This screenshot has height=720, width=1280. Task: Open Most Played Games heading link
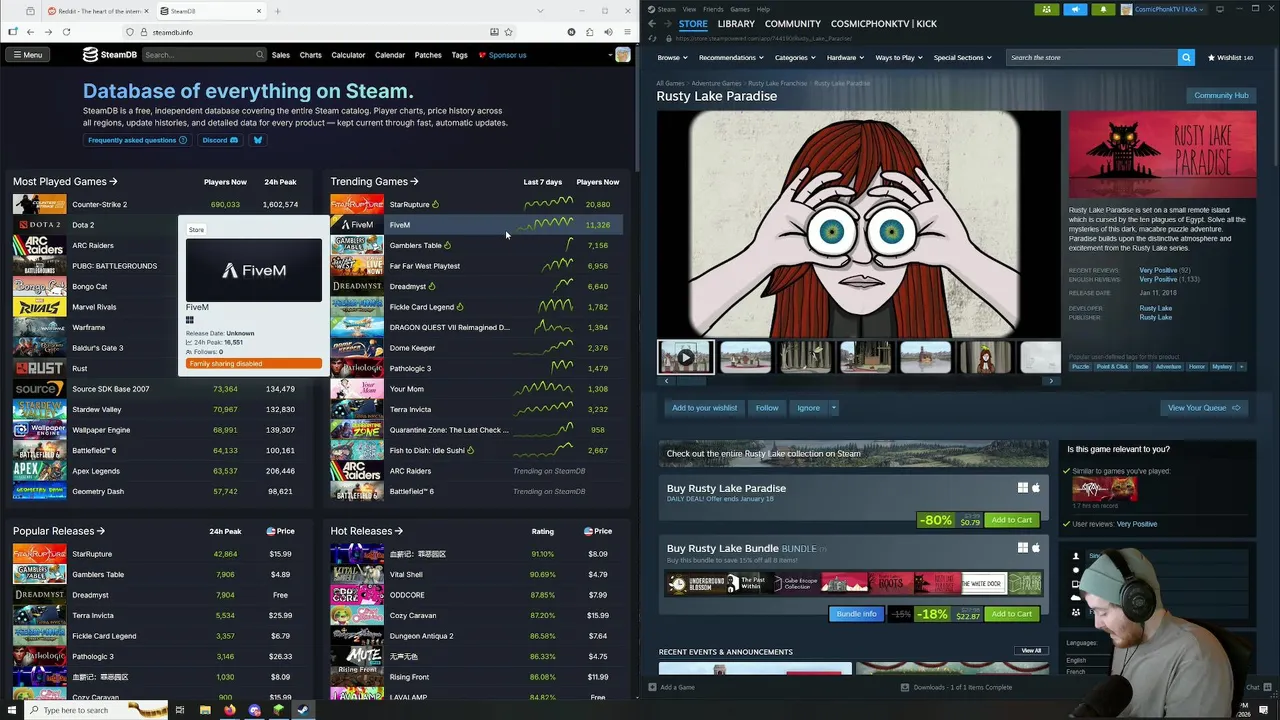65,181
